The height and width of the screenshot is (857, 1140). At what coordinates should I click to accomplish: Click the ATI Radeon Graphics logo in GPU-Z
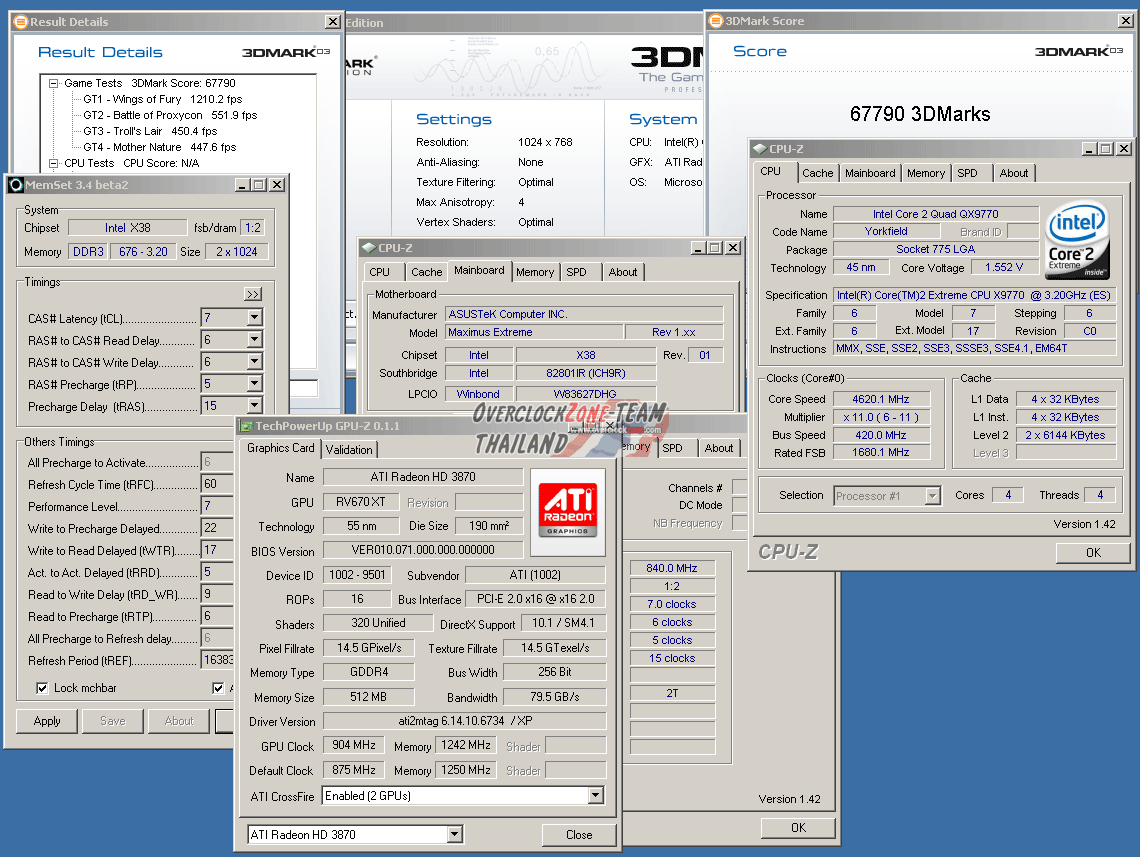(x=568, y=512)
